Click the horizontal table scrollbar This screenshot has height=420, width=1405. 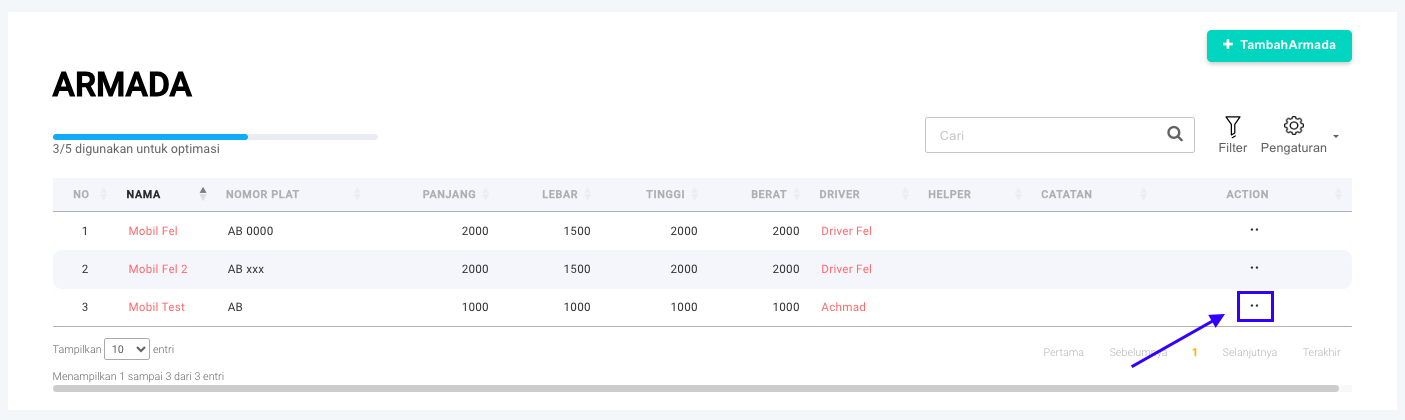click(695, 388)
